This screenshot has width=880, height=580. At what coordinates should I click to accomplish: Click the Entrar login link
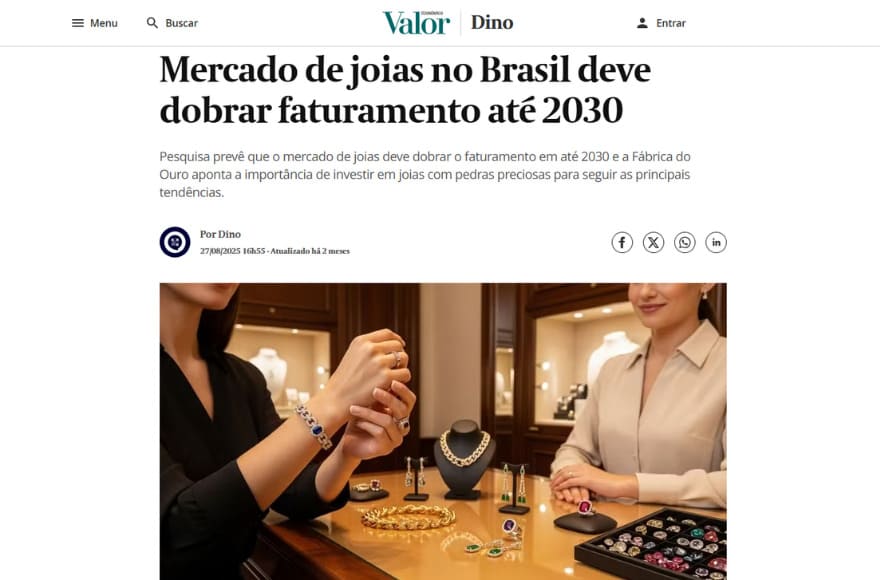(x=671, y=23)
